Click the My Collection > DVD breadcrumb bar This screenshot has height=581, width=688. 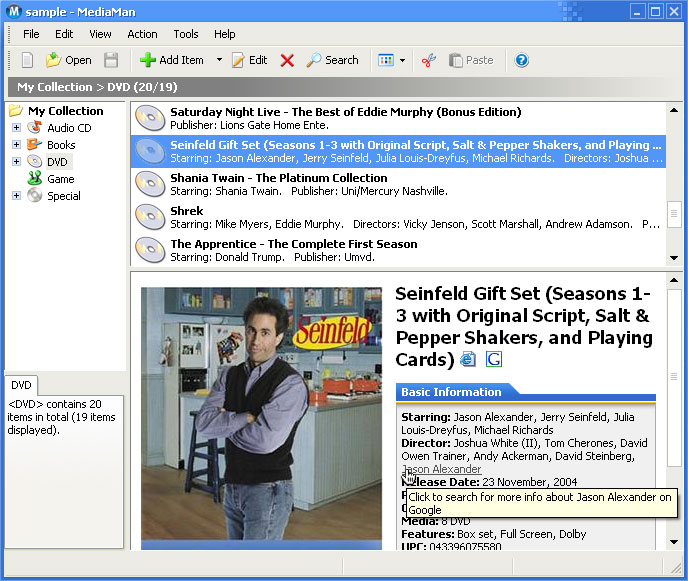click(x=344, y=87)
